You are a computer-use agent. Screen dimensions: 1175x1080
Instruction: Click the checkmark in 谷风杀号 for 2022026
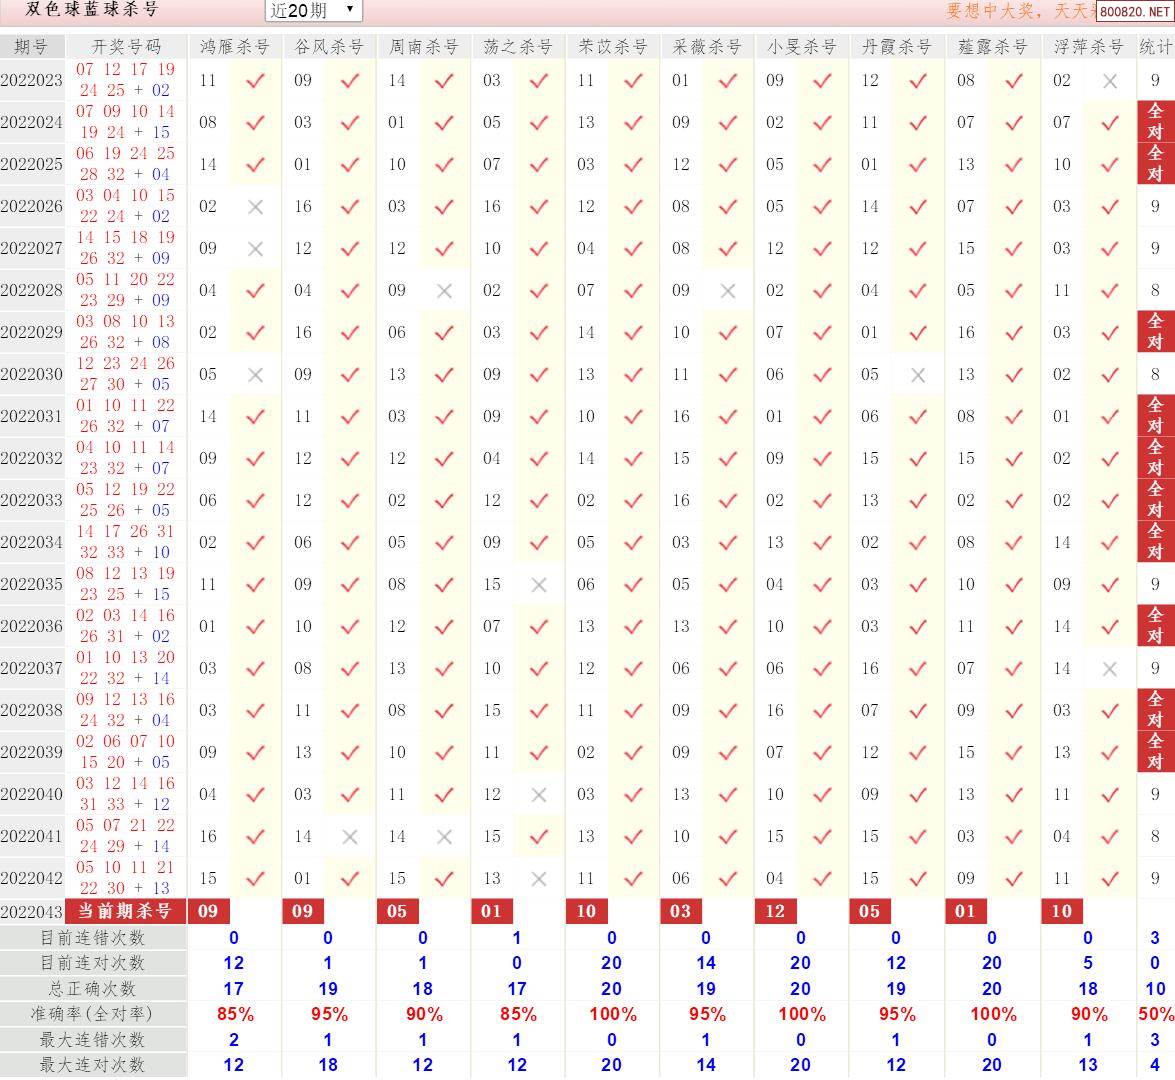[x=350, y=206]
